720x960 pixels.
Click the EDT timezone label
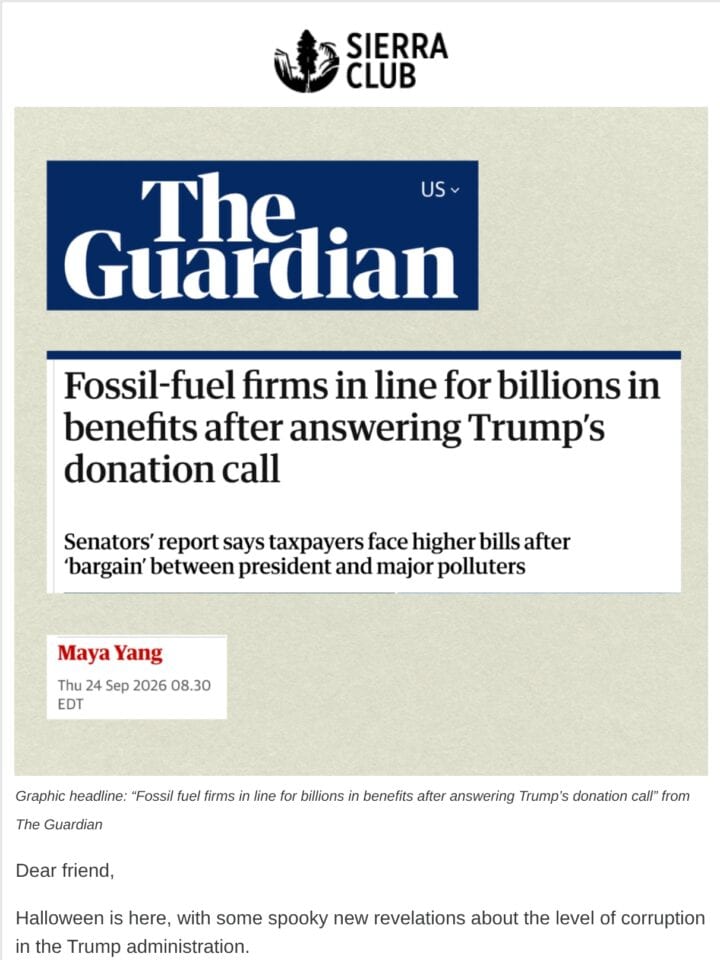[x=70, y=704]
